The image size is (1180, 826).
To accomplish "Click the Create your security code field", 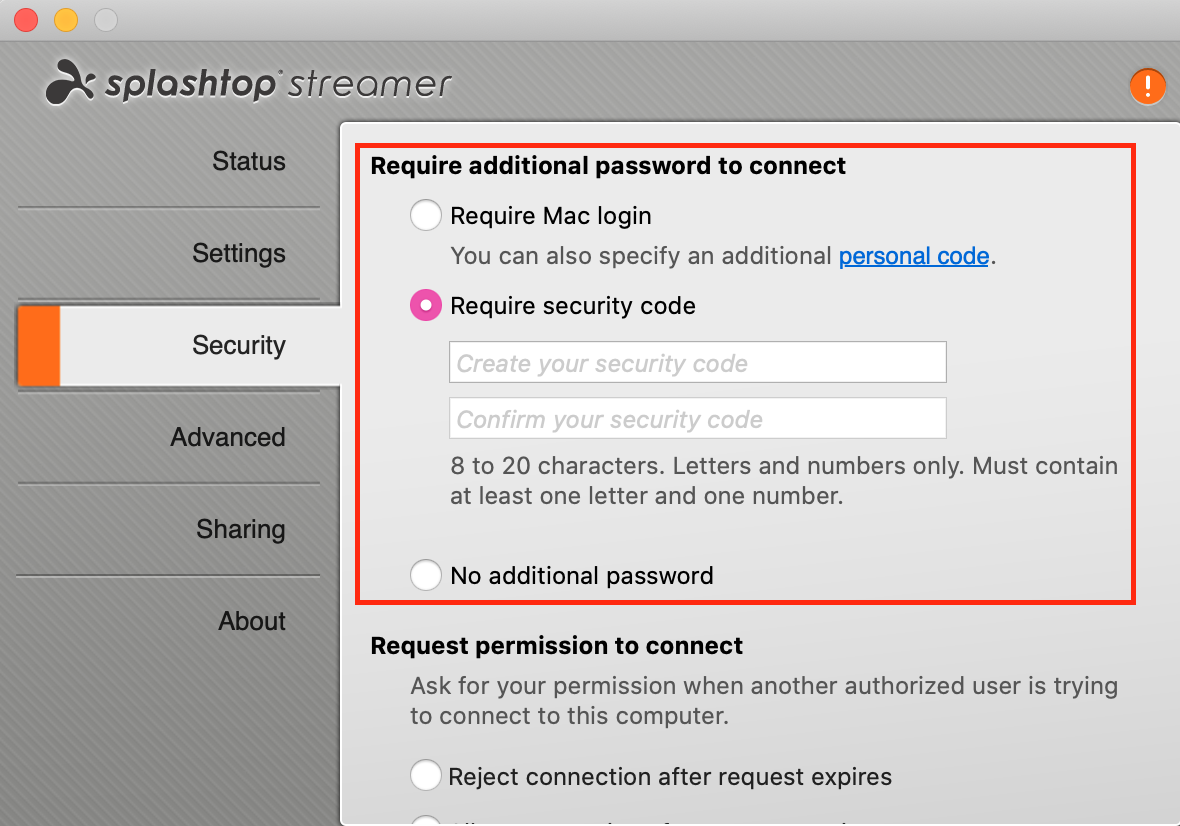I will coord(697,363).
